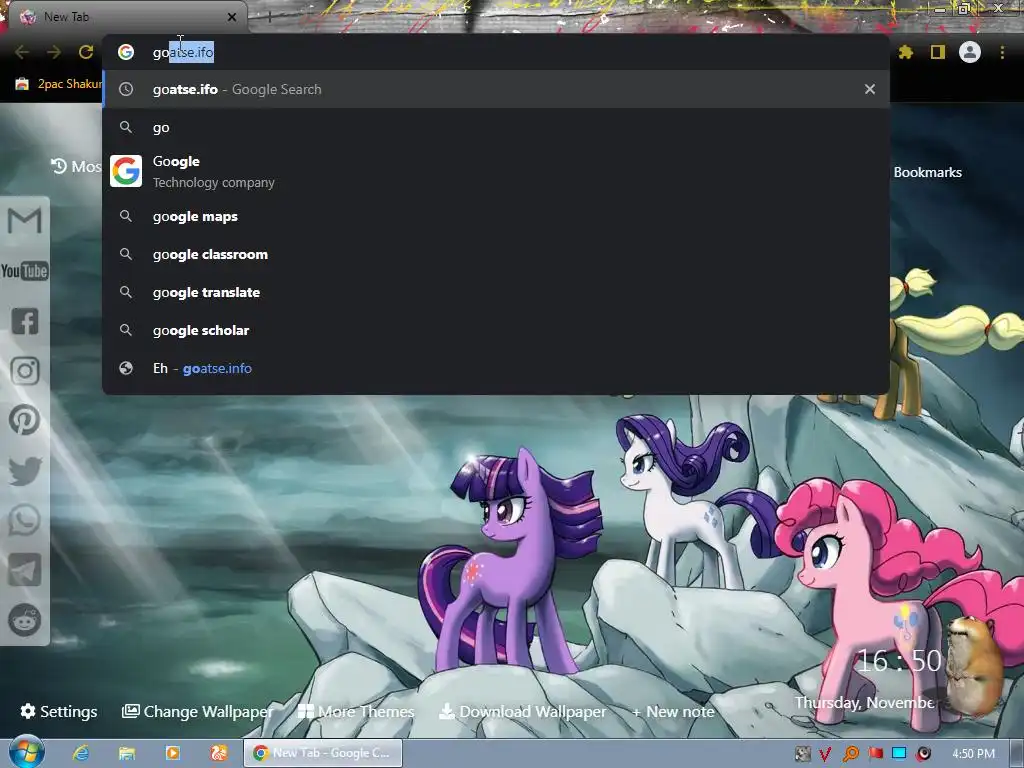The height and width of the screenshot is (768, 1024).
Task: Open the extensions puzzle icon
Action: click(x=905, y=52)
